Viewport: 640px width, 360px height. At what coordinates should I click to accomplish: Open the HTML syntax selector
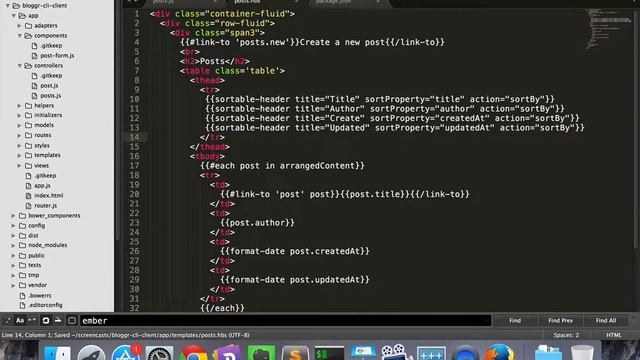point(613,335)
